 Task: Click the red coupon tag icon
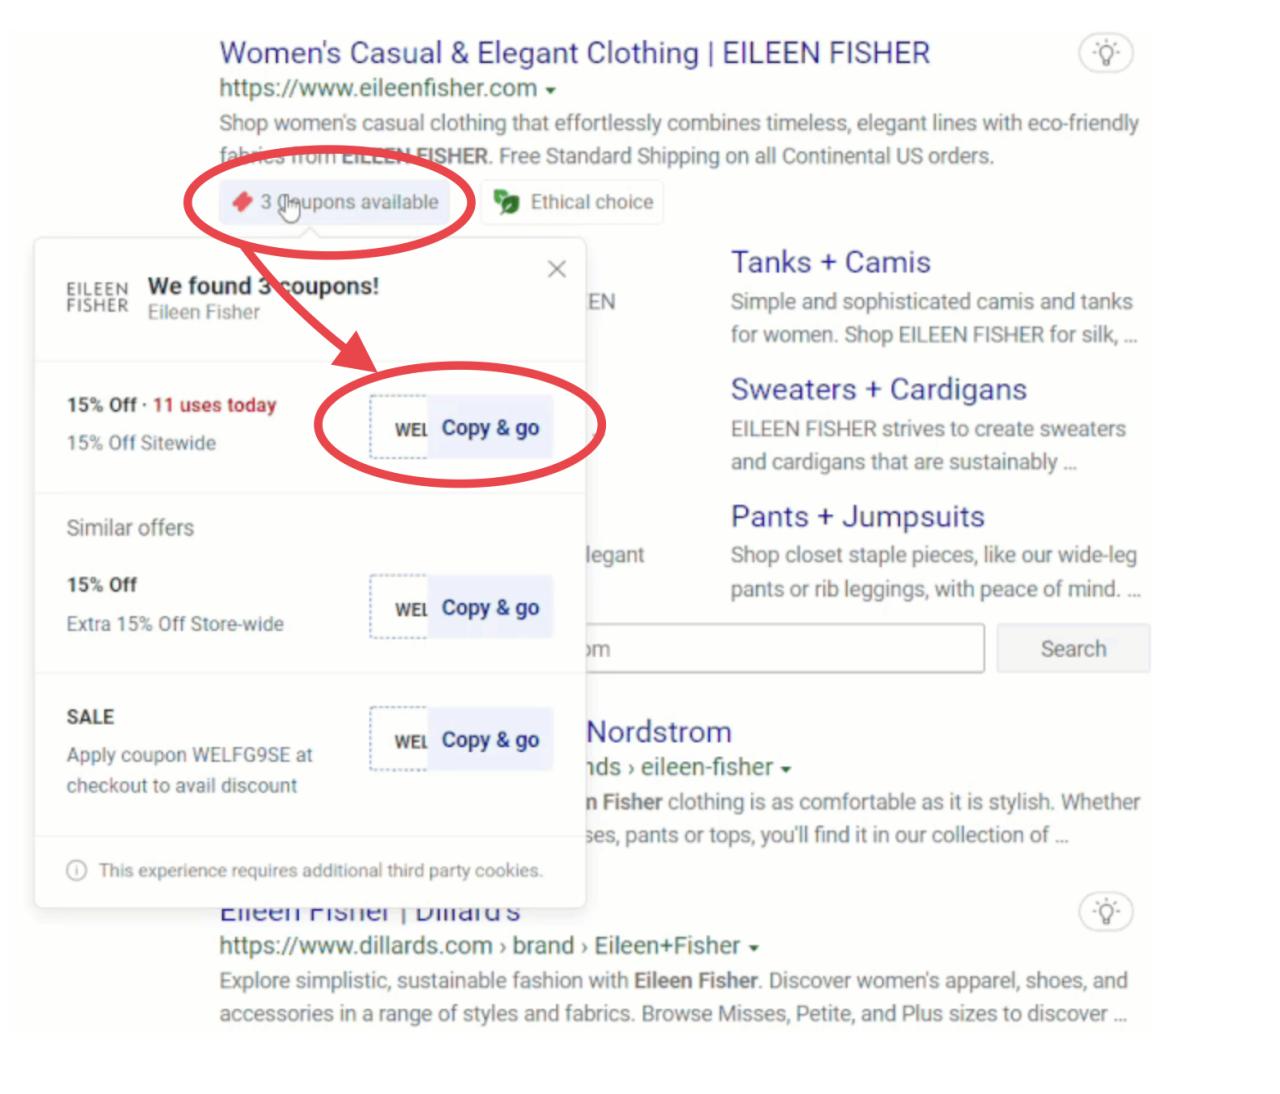(242, 202)
